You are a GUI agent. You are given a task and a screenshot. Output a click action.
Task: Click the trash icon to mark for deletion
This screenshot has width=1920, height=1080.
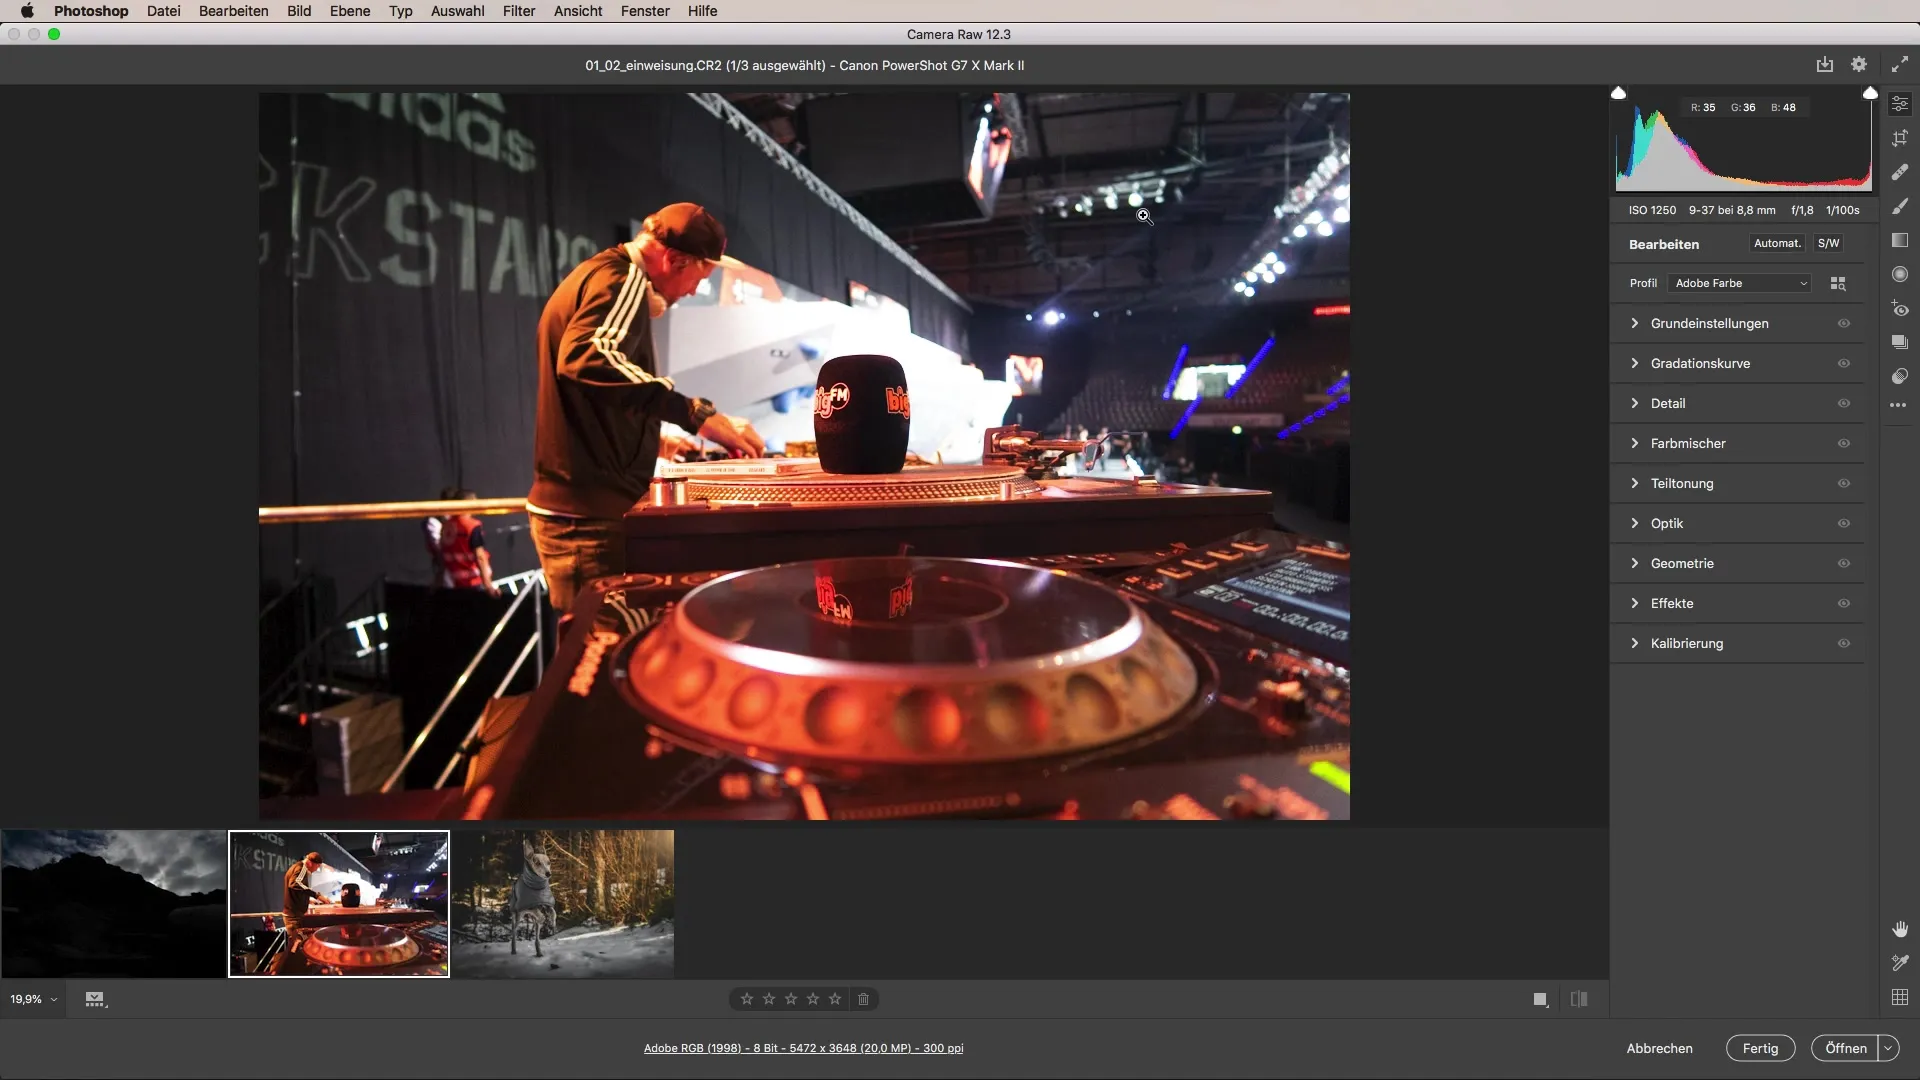point(864,999)
